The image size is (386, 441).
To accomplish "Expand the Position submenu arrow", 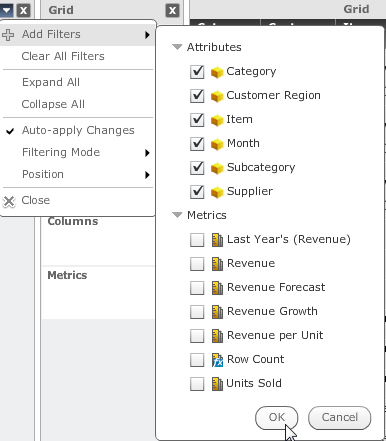I will 147,175.
